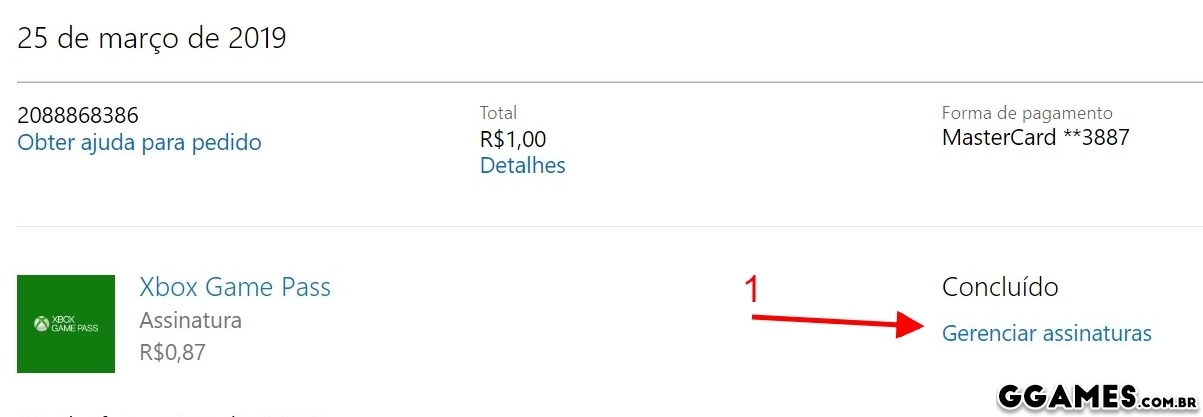1203x417 pixels.
Task: Click the Total label
Action: (x=498, y=113)
